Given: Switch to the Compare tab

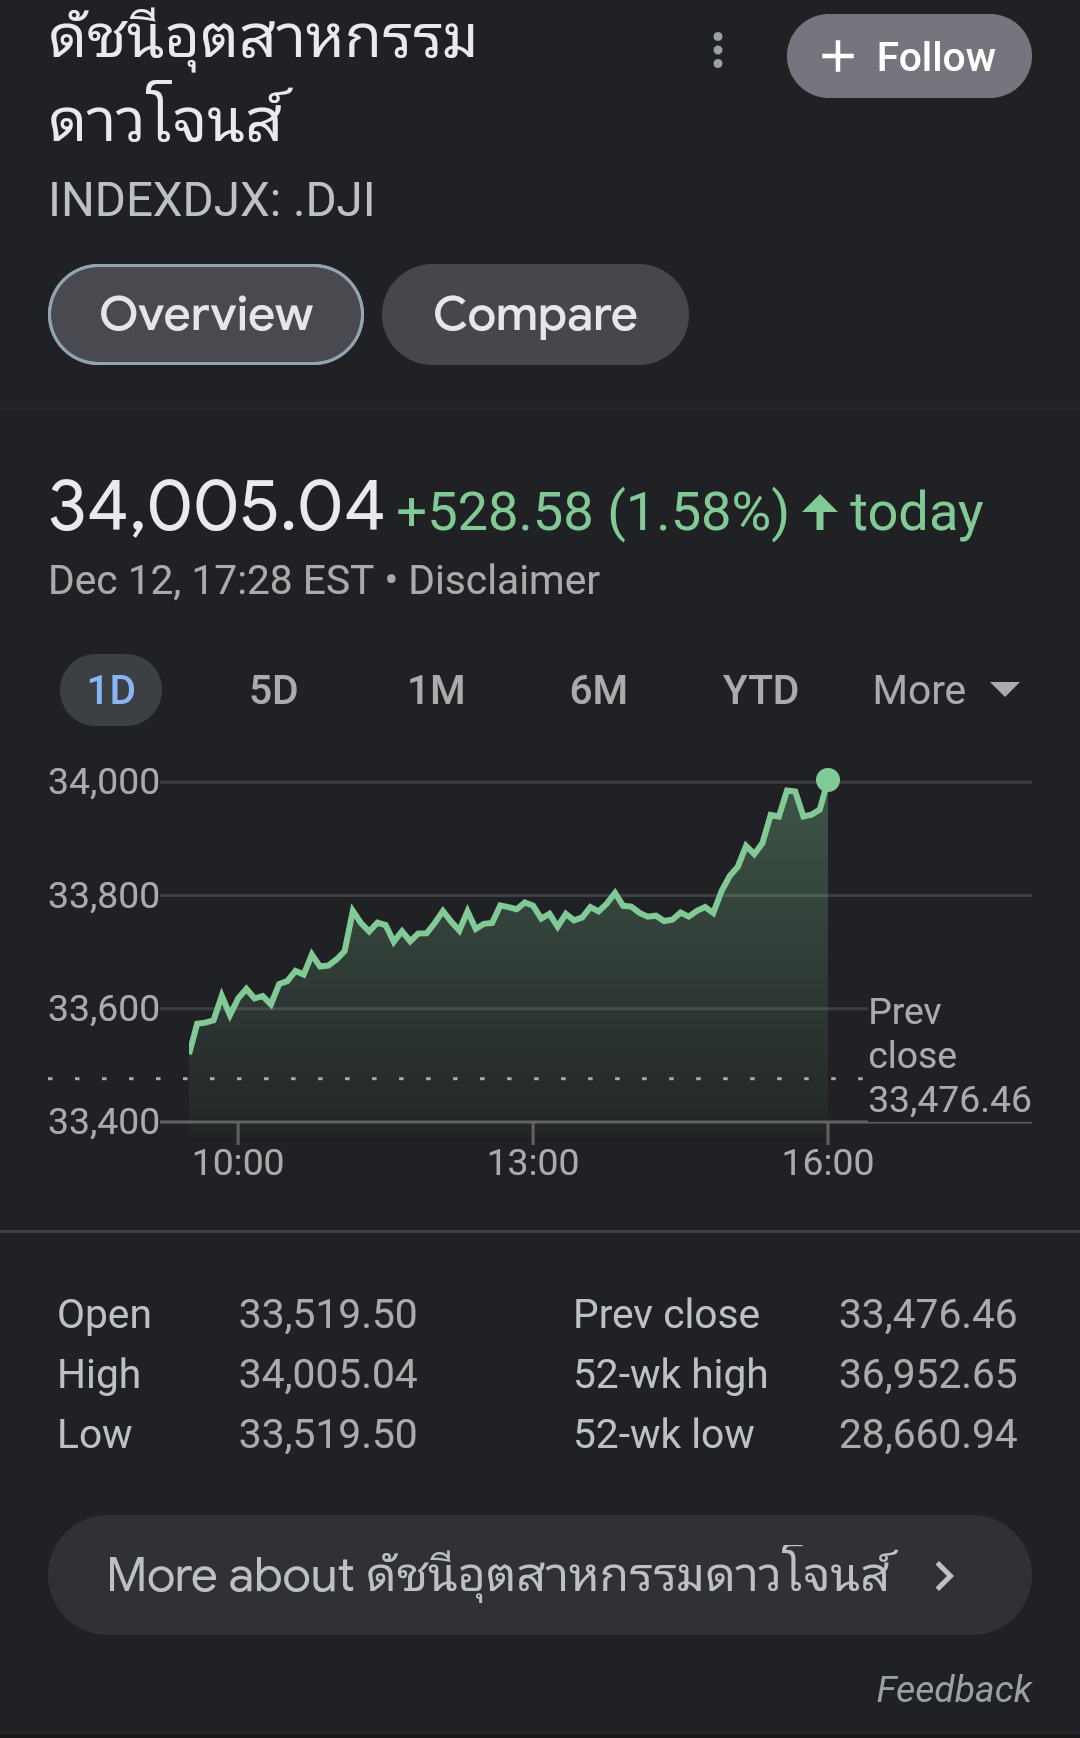Looking at the screenshot, I should [x=535, y=315].
